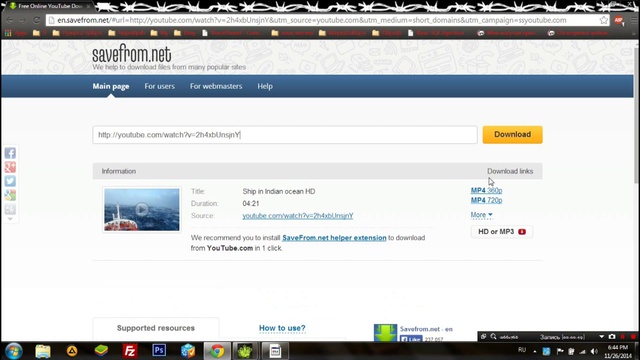Open the BlueStacks stacked-layers taskbar icon
This screenshot has height=360, width=640.
[x=101, y=351]
